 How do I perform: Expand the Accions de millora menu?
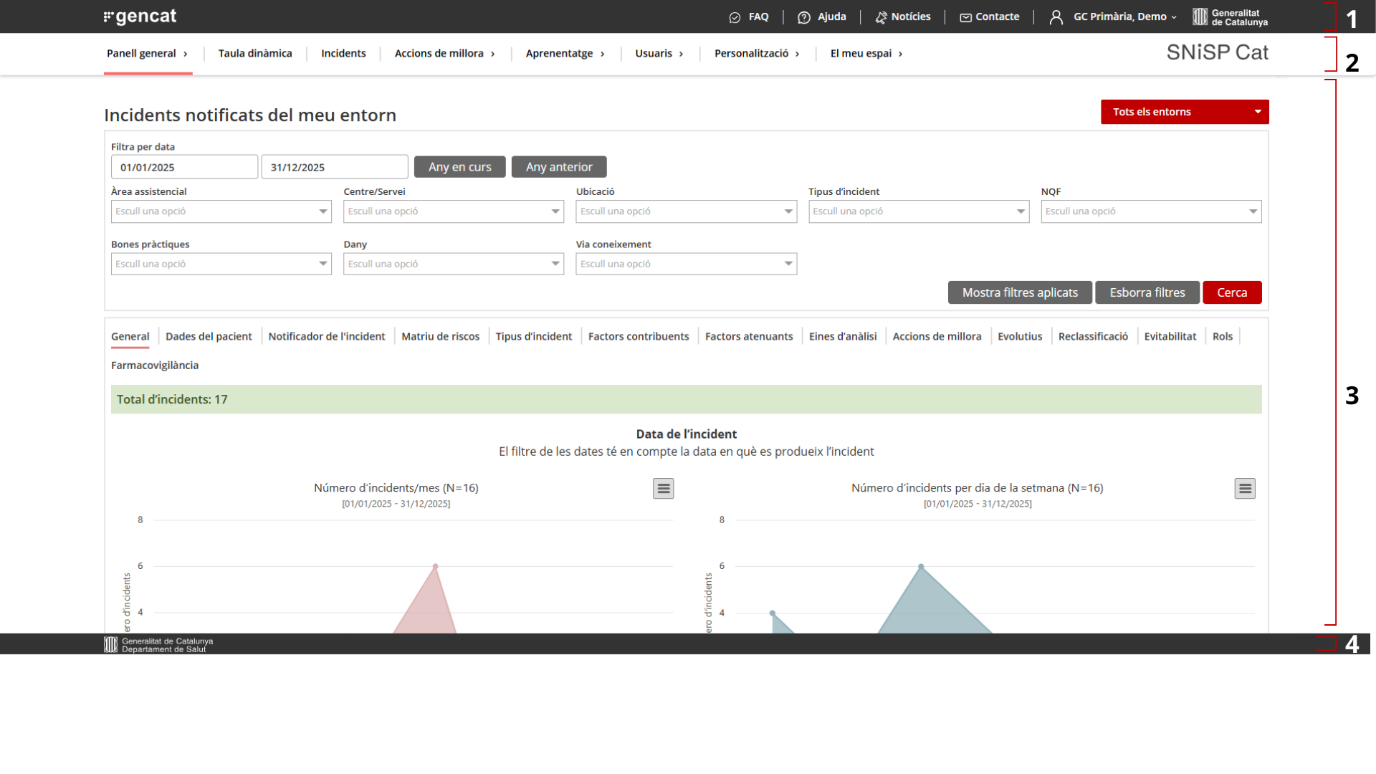point(445,54)
